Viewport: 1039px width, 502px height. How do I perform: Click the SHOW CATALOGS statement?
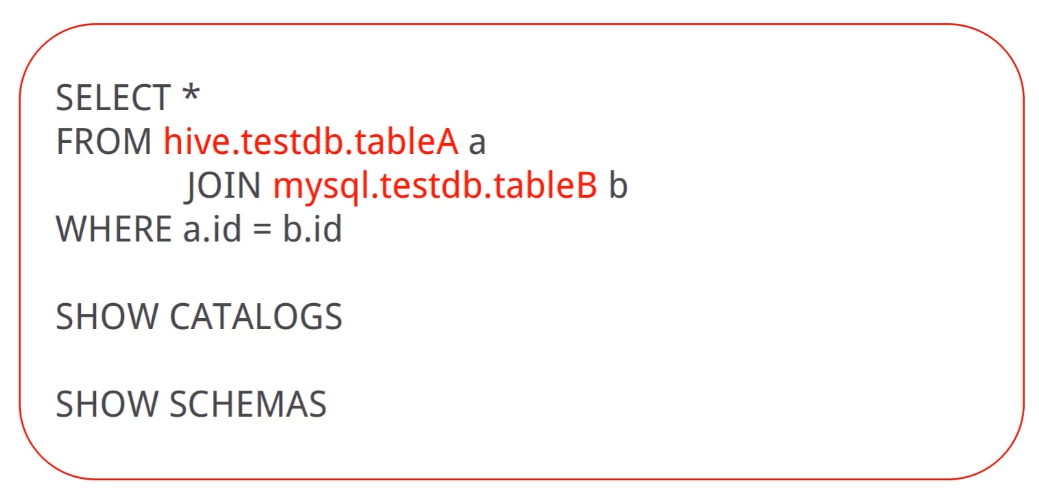click(199, 317)
